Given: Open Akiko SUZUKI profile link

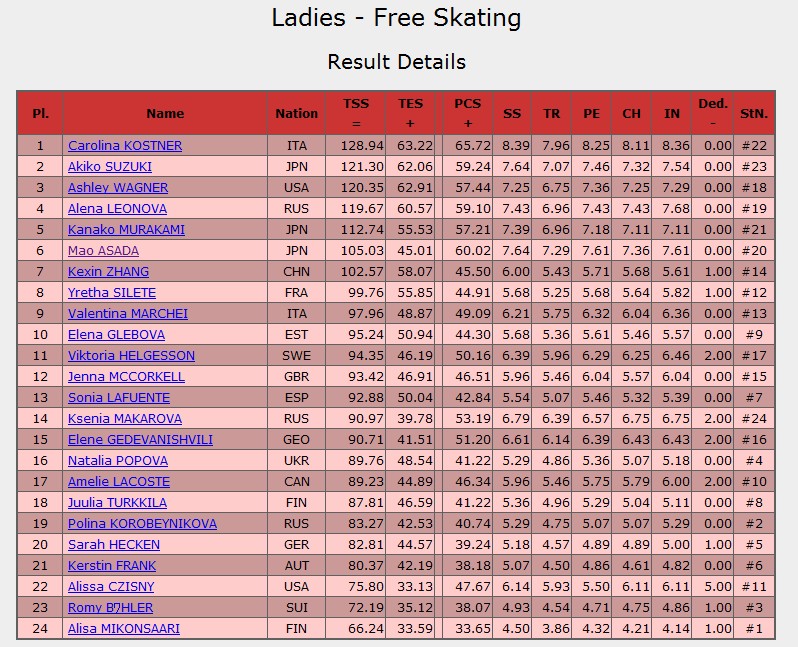Looking at the screenshot, I should tap(110, 166).
